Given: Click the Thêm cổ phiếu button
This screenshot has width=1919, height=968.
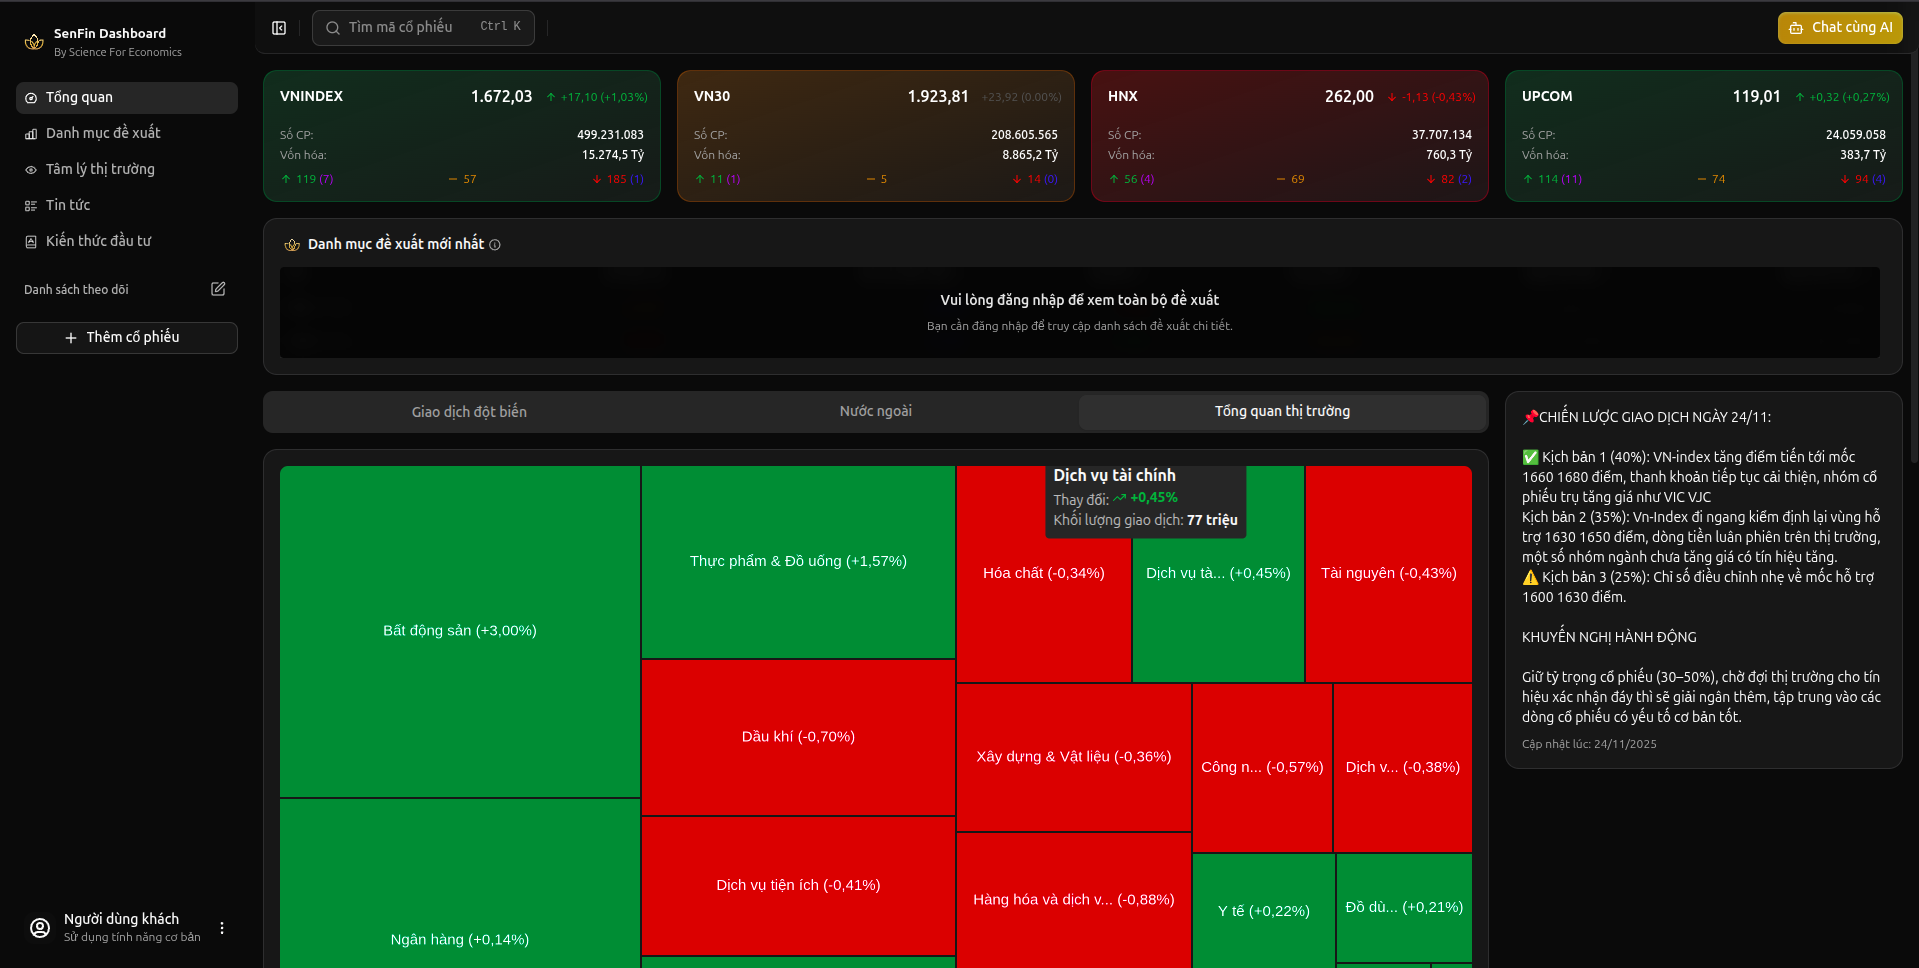Looking at the screenshot, I should [126, 337].
